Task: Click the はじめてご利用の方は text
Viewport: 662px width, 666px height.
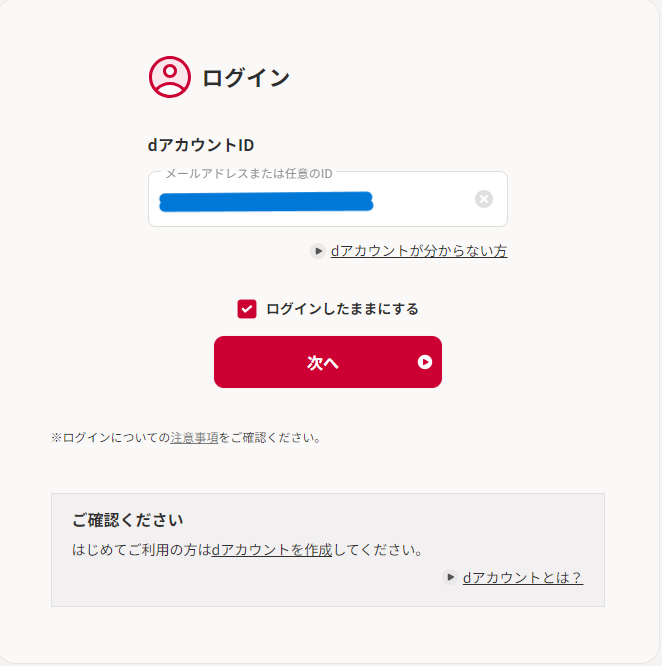Action: [142, 550]
